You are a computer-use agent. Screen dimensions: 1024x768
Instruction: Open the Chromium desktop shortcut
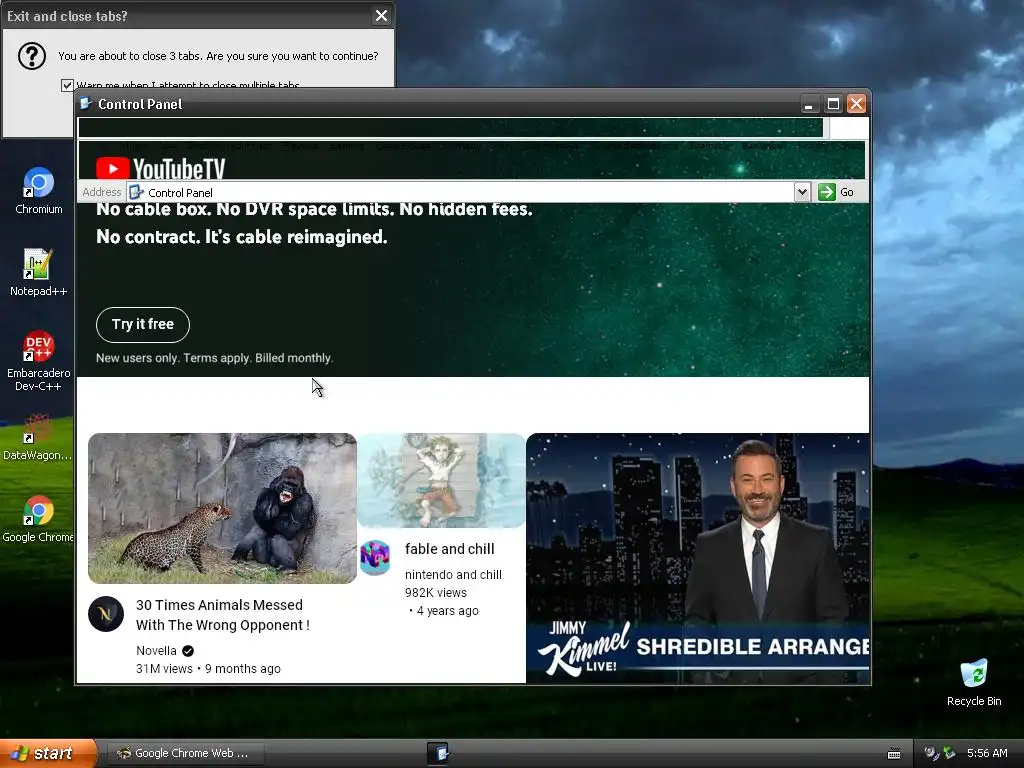[39, 190]
